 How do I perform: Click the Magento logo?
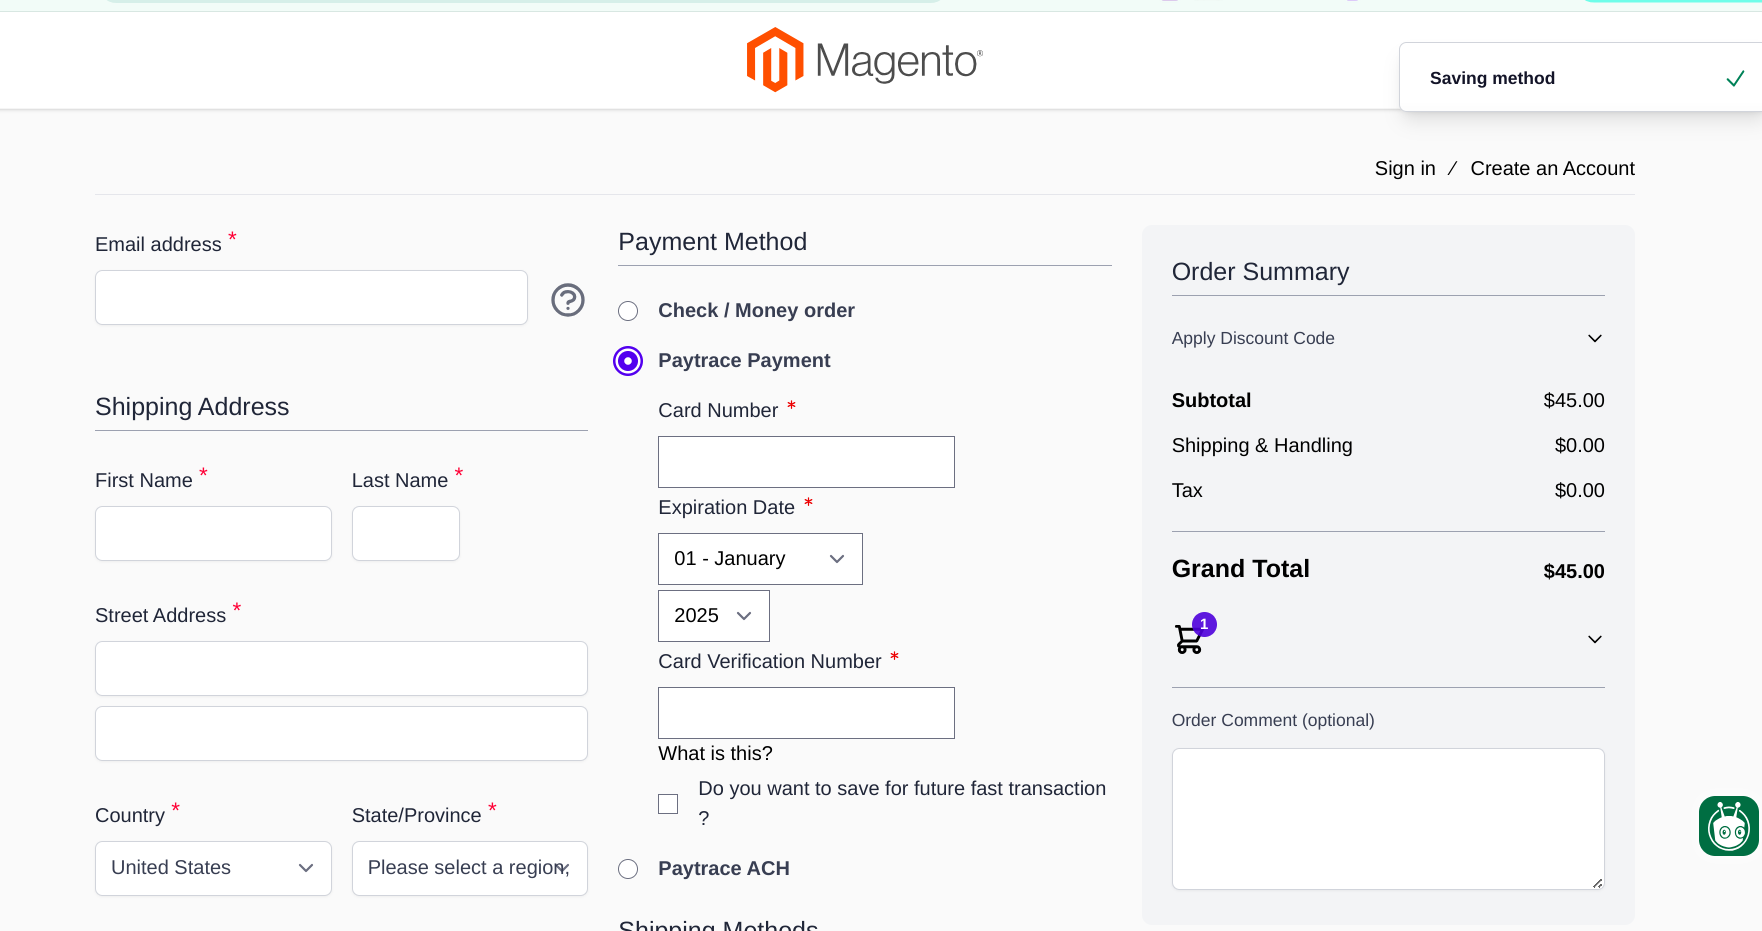click(x=864, y=60)
